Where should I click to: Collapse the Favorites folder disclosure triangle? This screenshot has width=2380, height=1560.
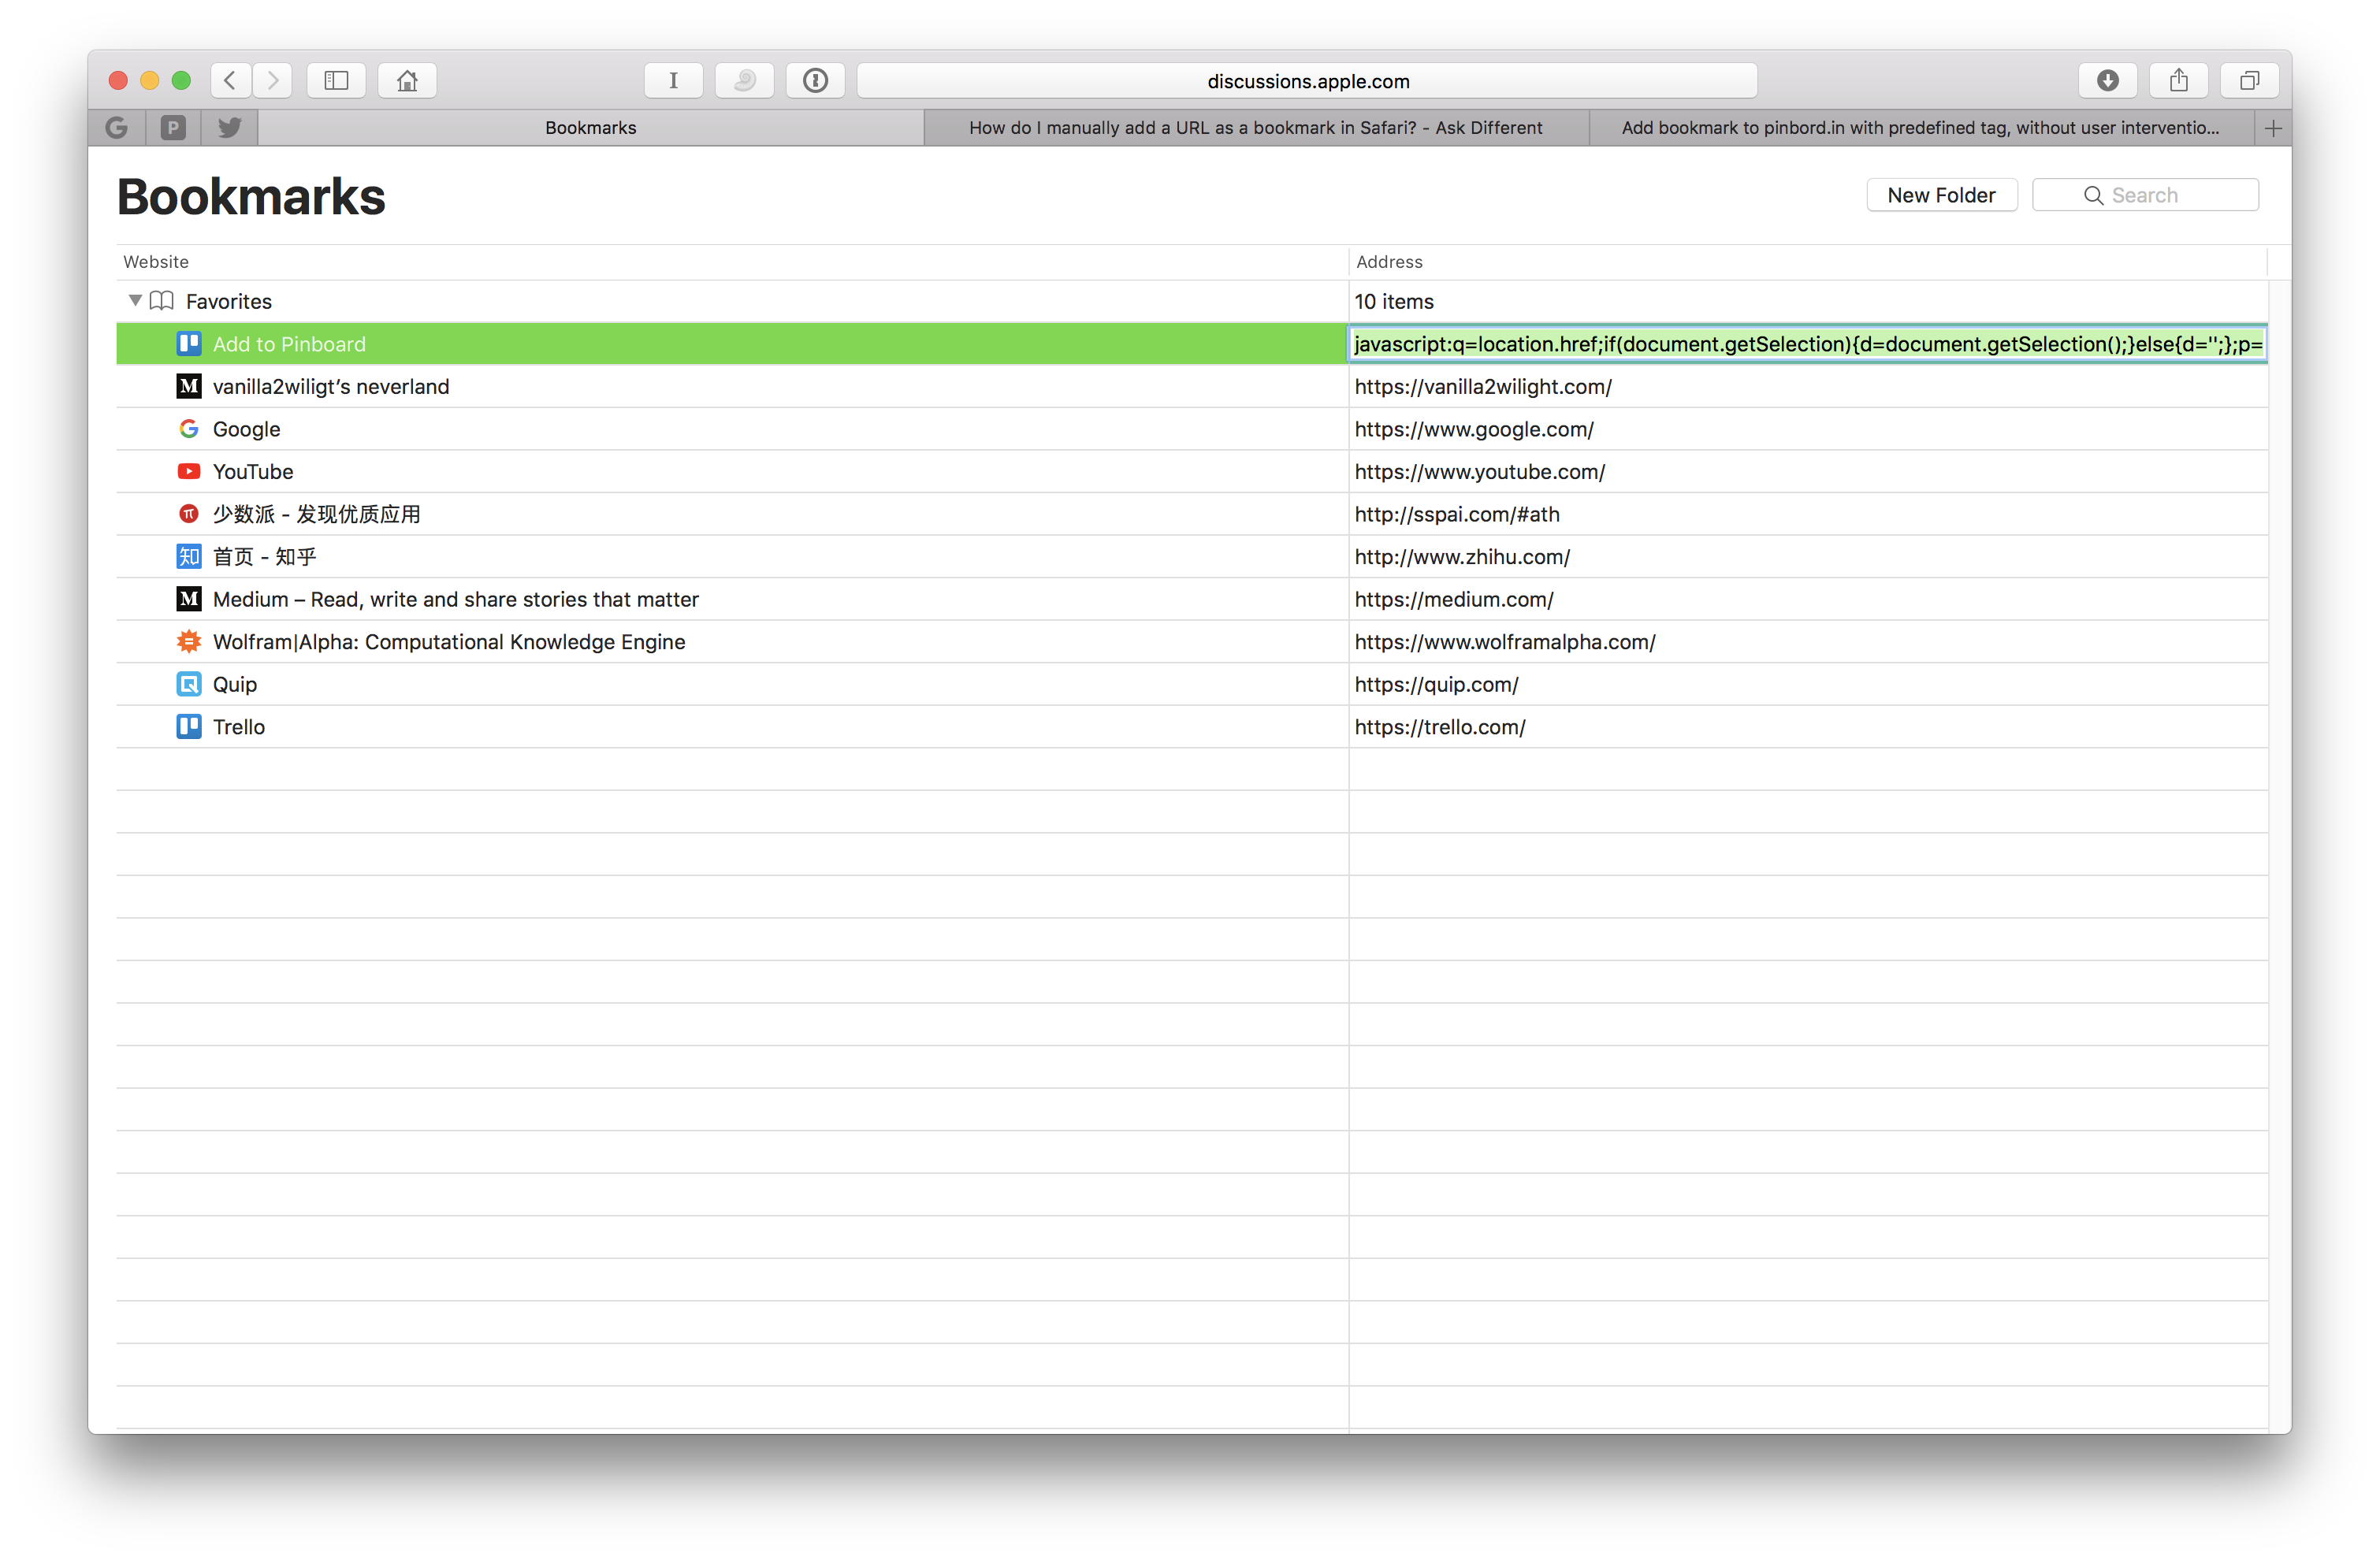point(135,300)
